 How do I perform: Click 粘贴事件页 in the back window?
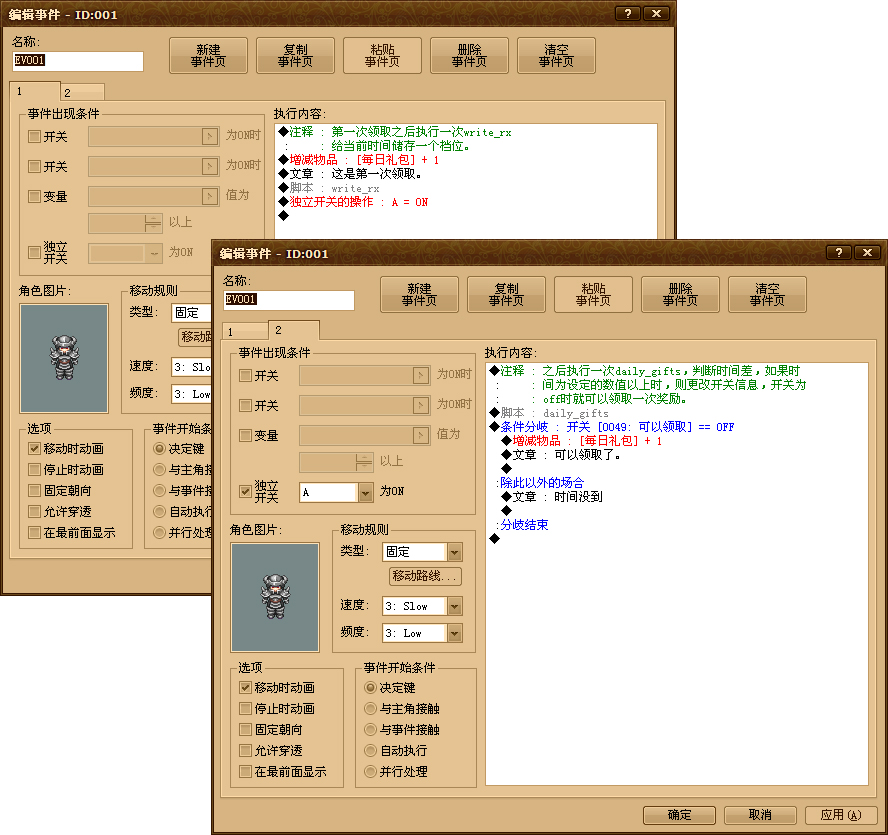click(382, 56)
